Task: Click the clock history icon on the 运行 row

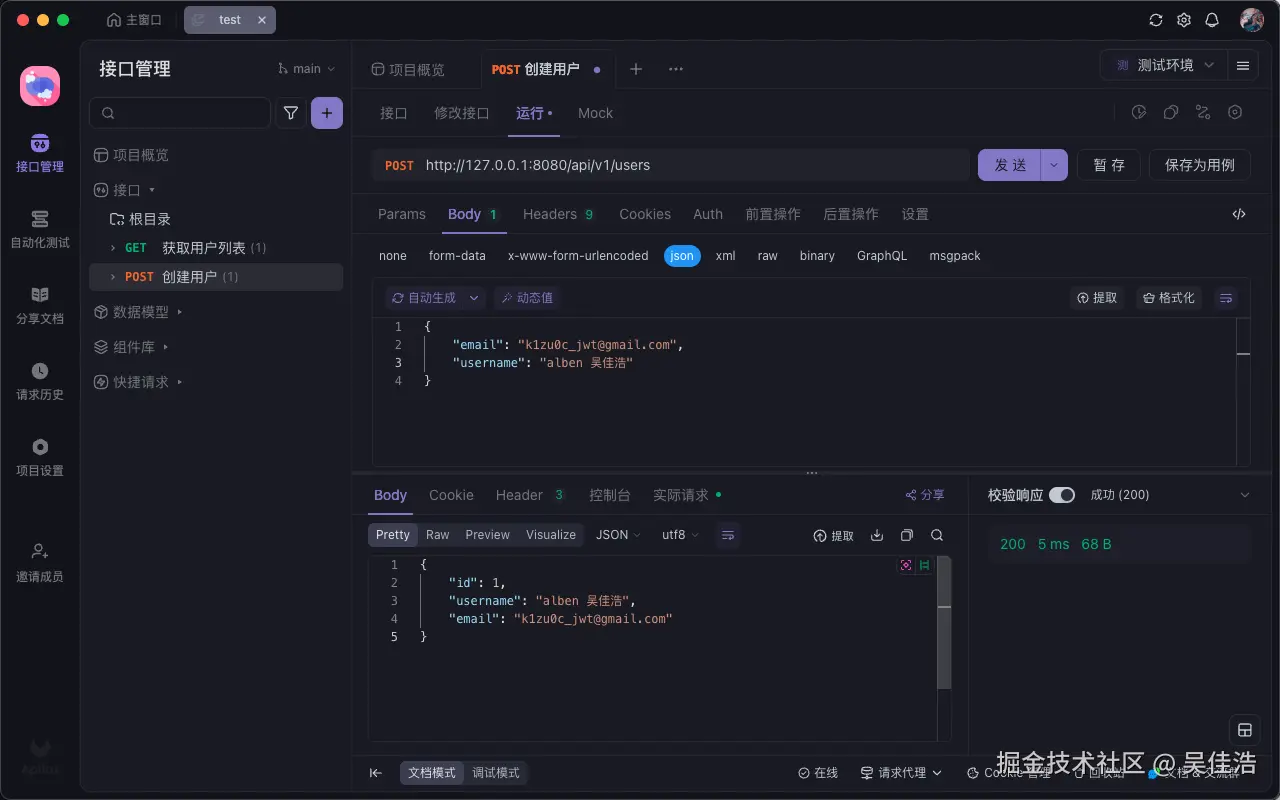Action: [1138, 113]
